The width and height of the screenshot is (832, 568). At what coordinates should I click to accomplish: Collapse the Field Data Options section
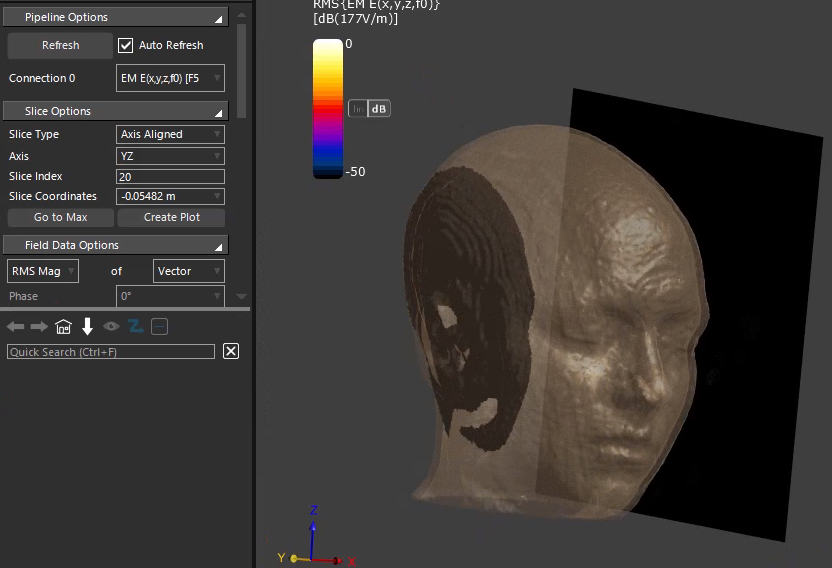coord(116,245)
